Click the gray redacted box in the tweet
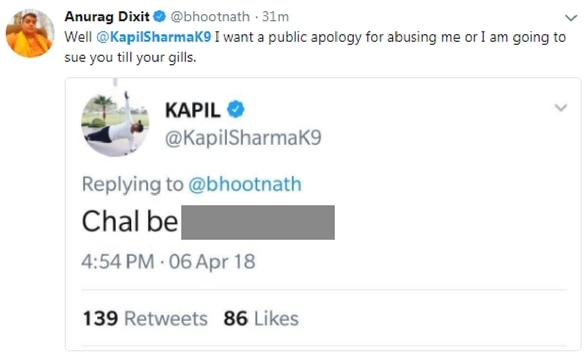This screenshot has height=364, width=585. 258,222
